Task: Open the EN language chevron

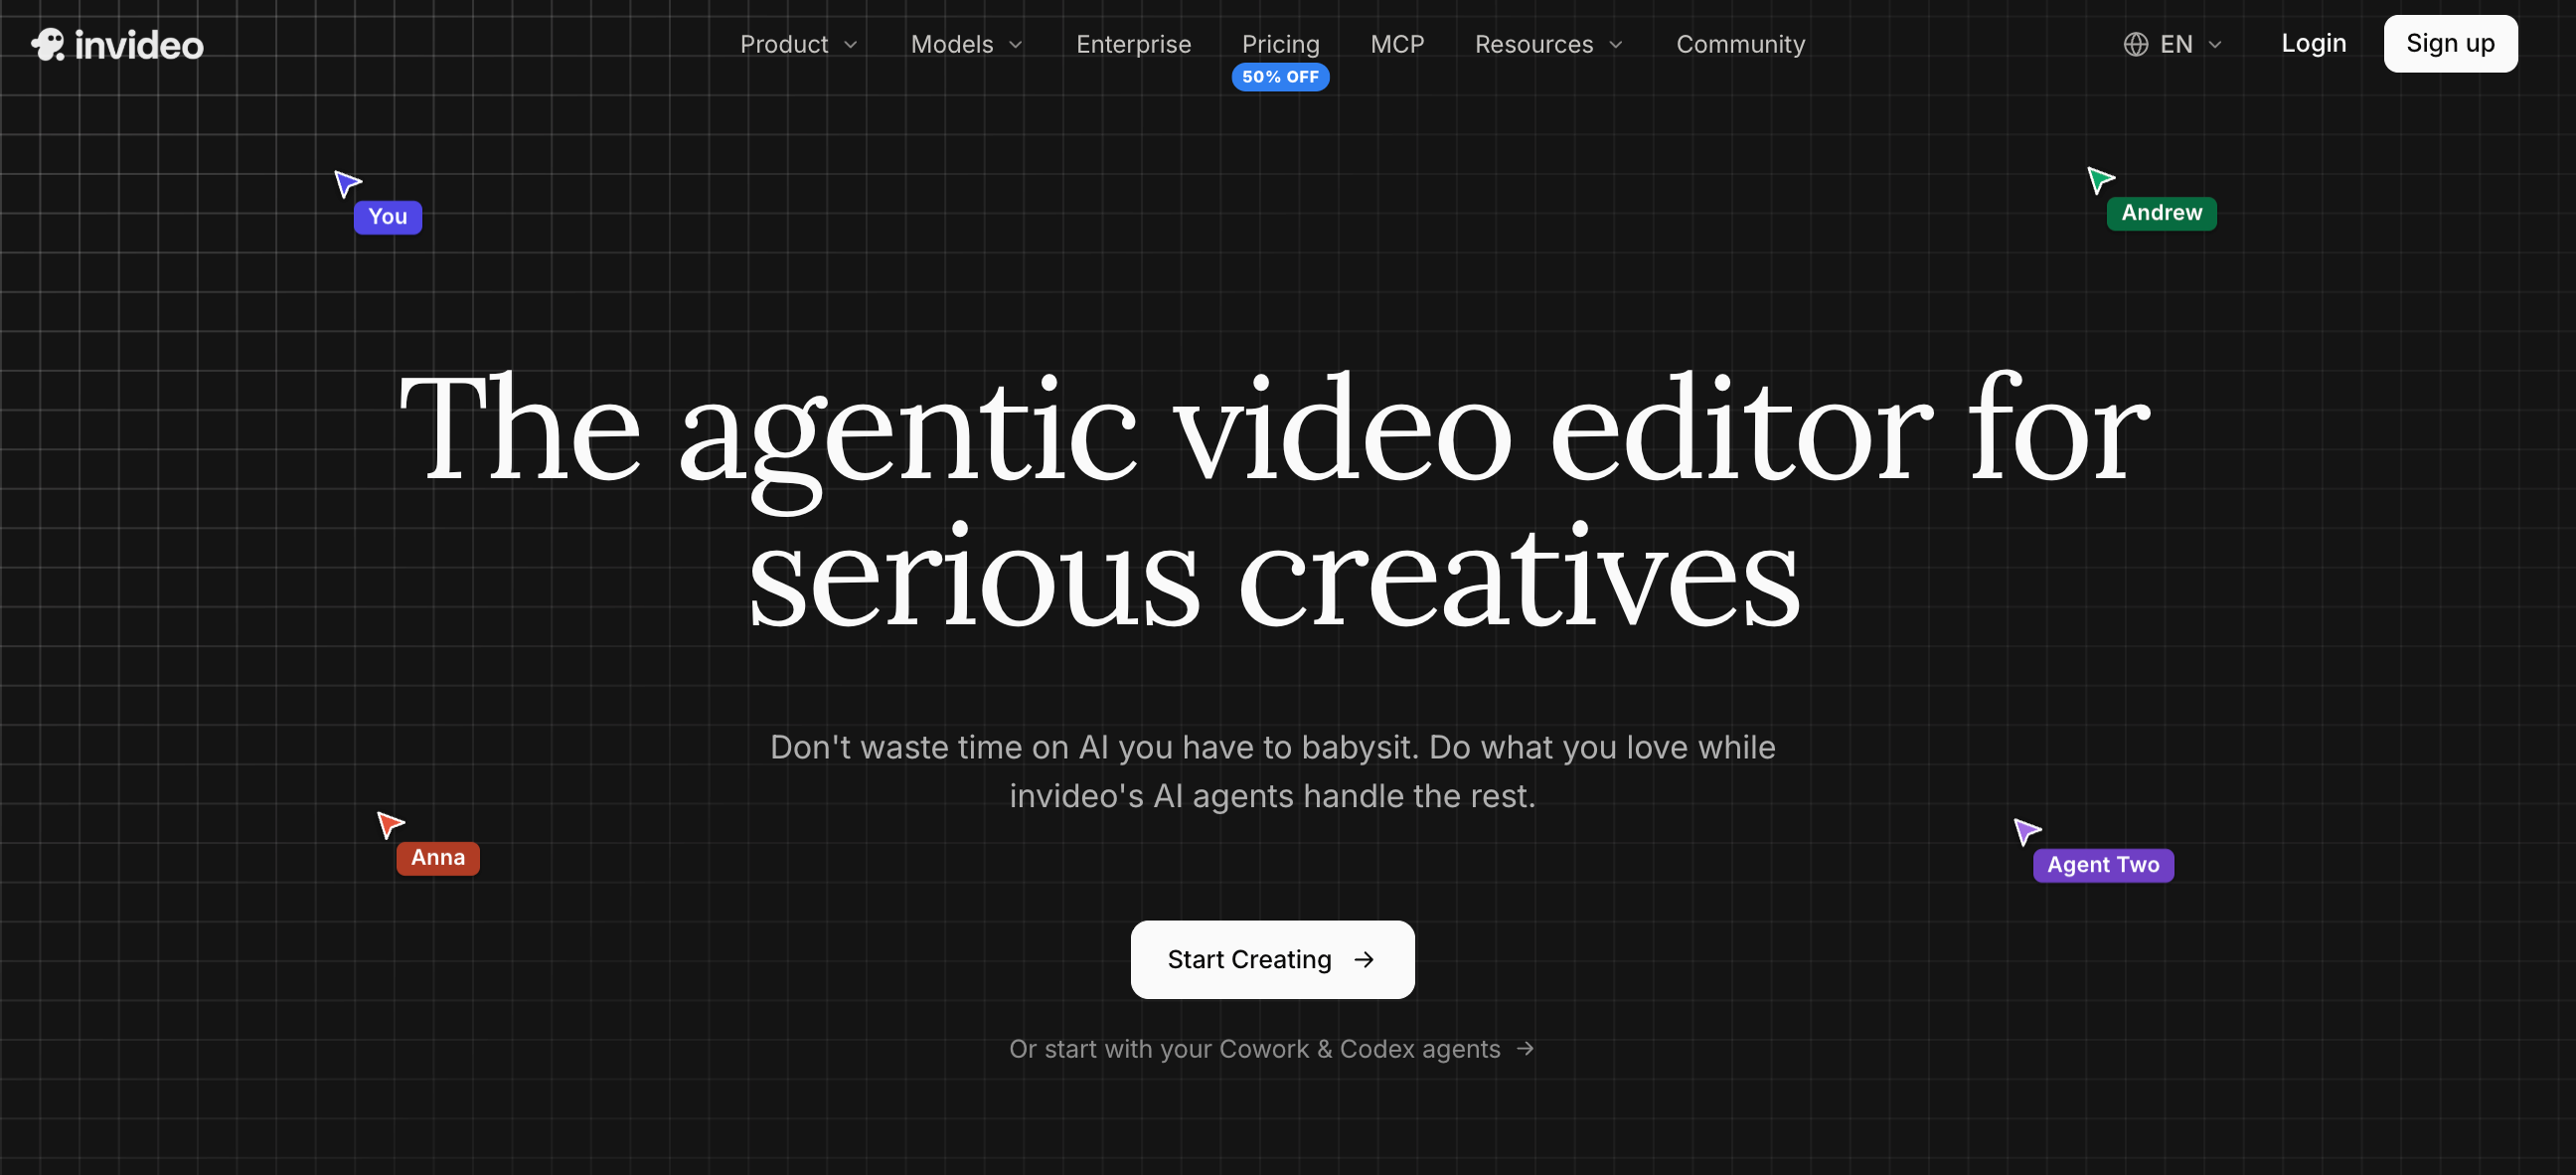Action: click(x=2215, y=45)
